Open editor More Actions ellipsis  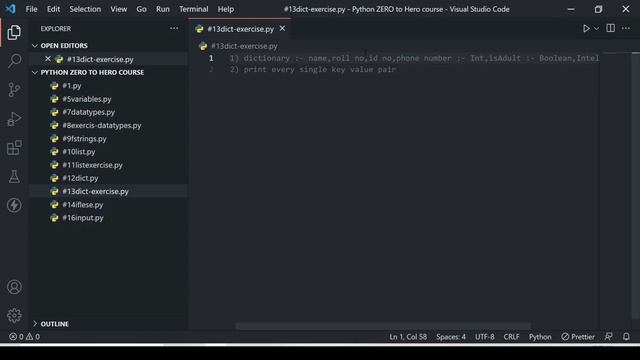coord(626,28)
